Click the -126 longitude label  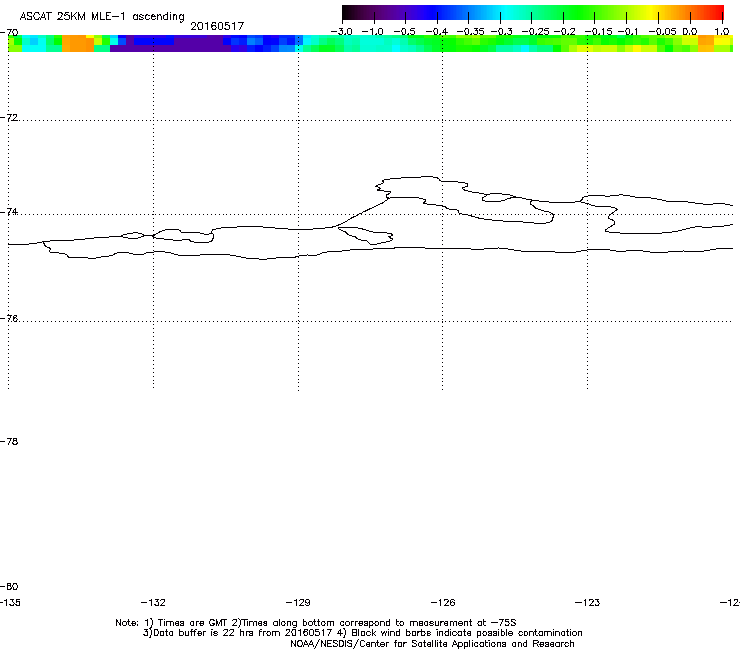tap(443, 602)
